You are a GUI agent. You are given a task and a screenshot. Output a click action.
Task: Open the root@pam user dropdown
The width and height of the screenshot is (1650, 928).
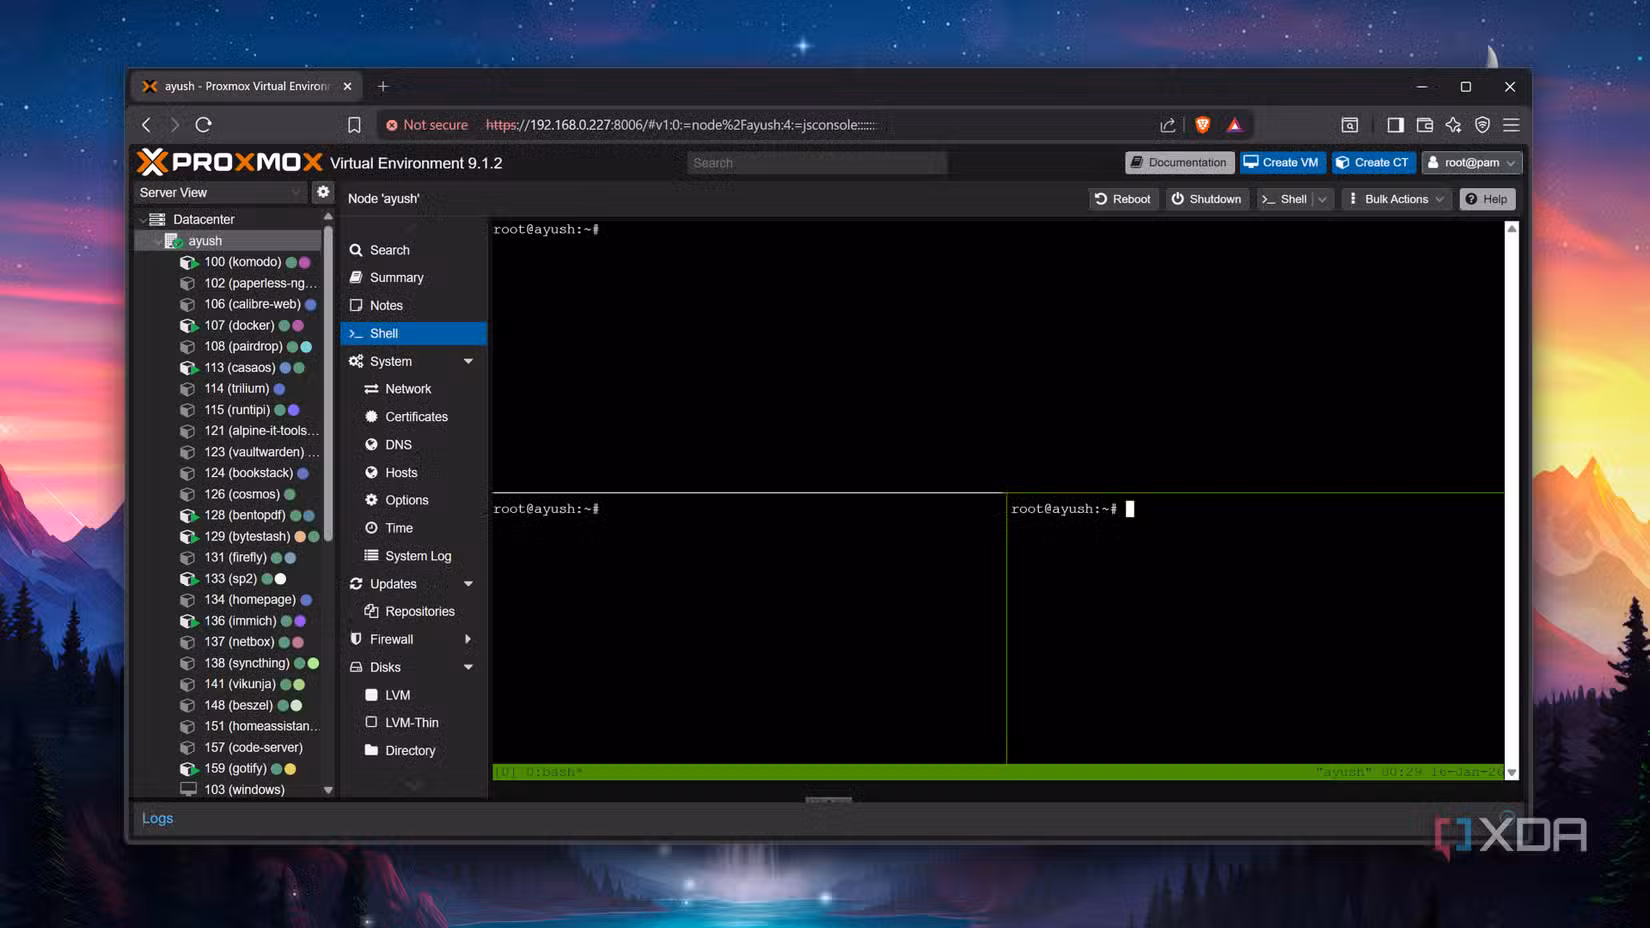[x=1472, y=162]
